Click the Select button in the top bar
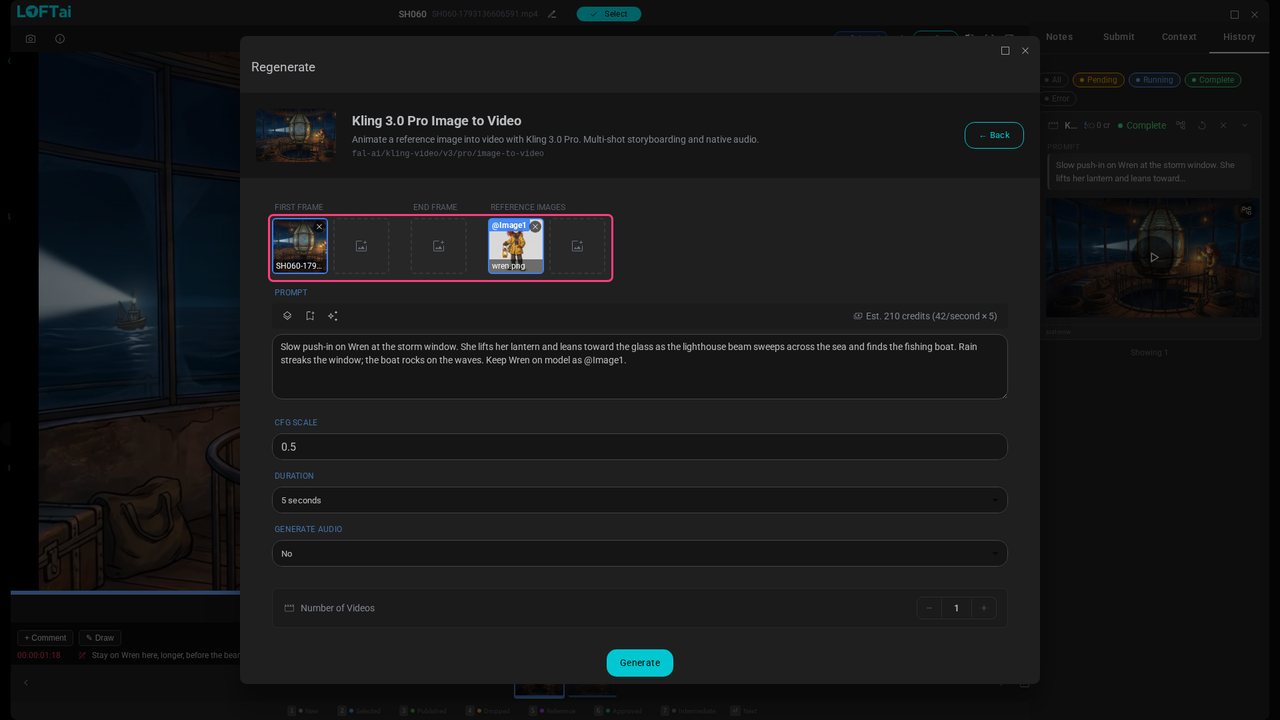The width and height of the screenshot is (1280, 720). click(609, 14)
